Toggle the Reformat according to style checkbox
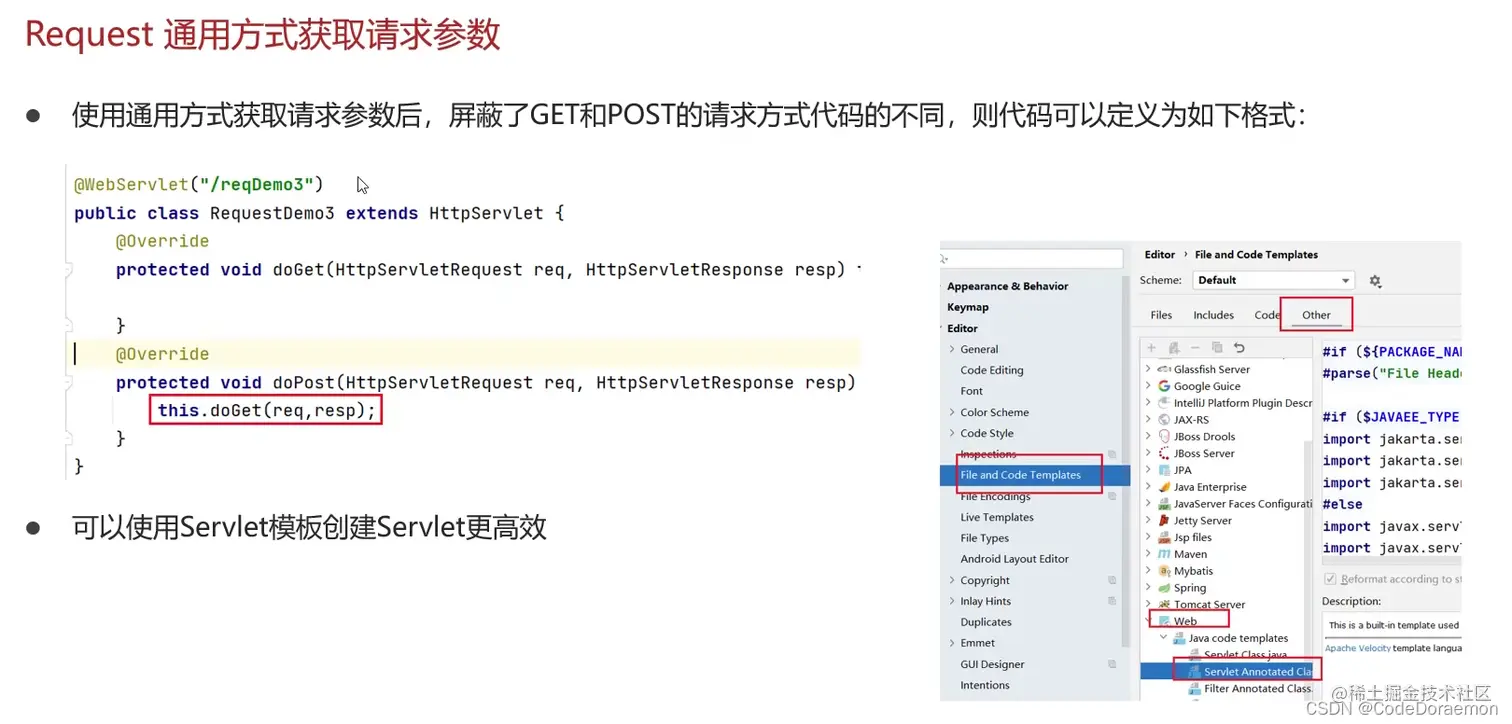 pyautogui.click(x=1330, y=579)
